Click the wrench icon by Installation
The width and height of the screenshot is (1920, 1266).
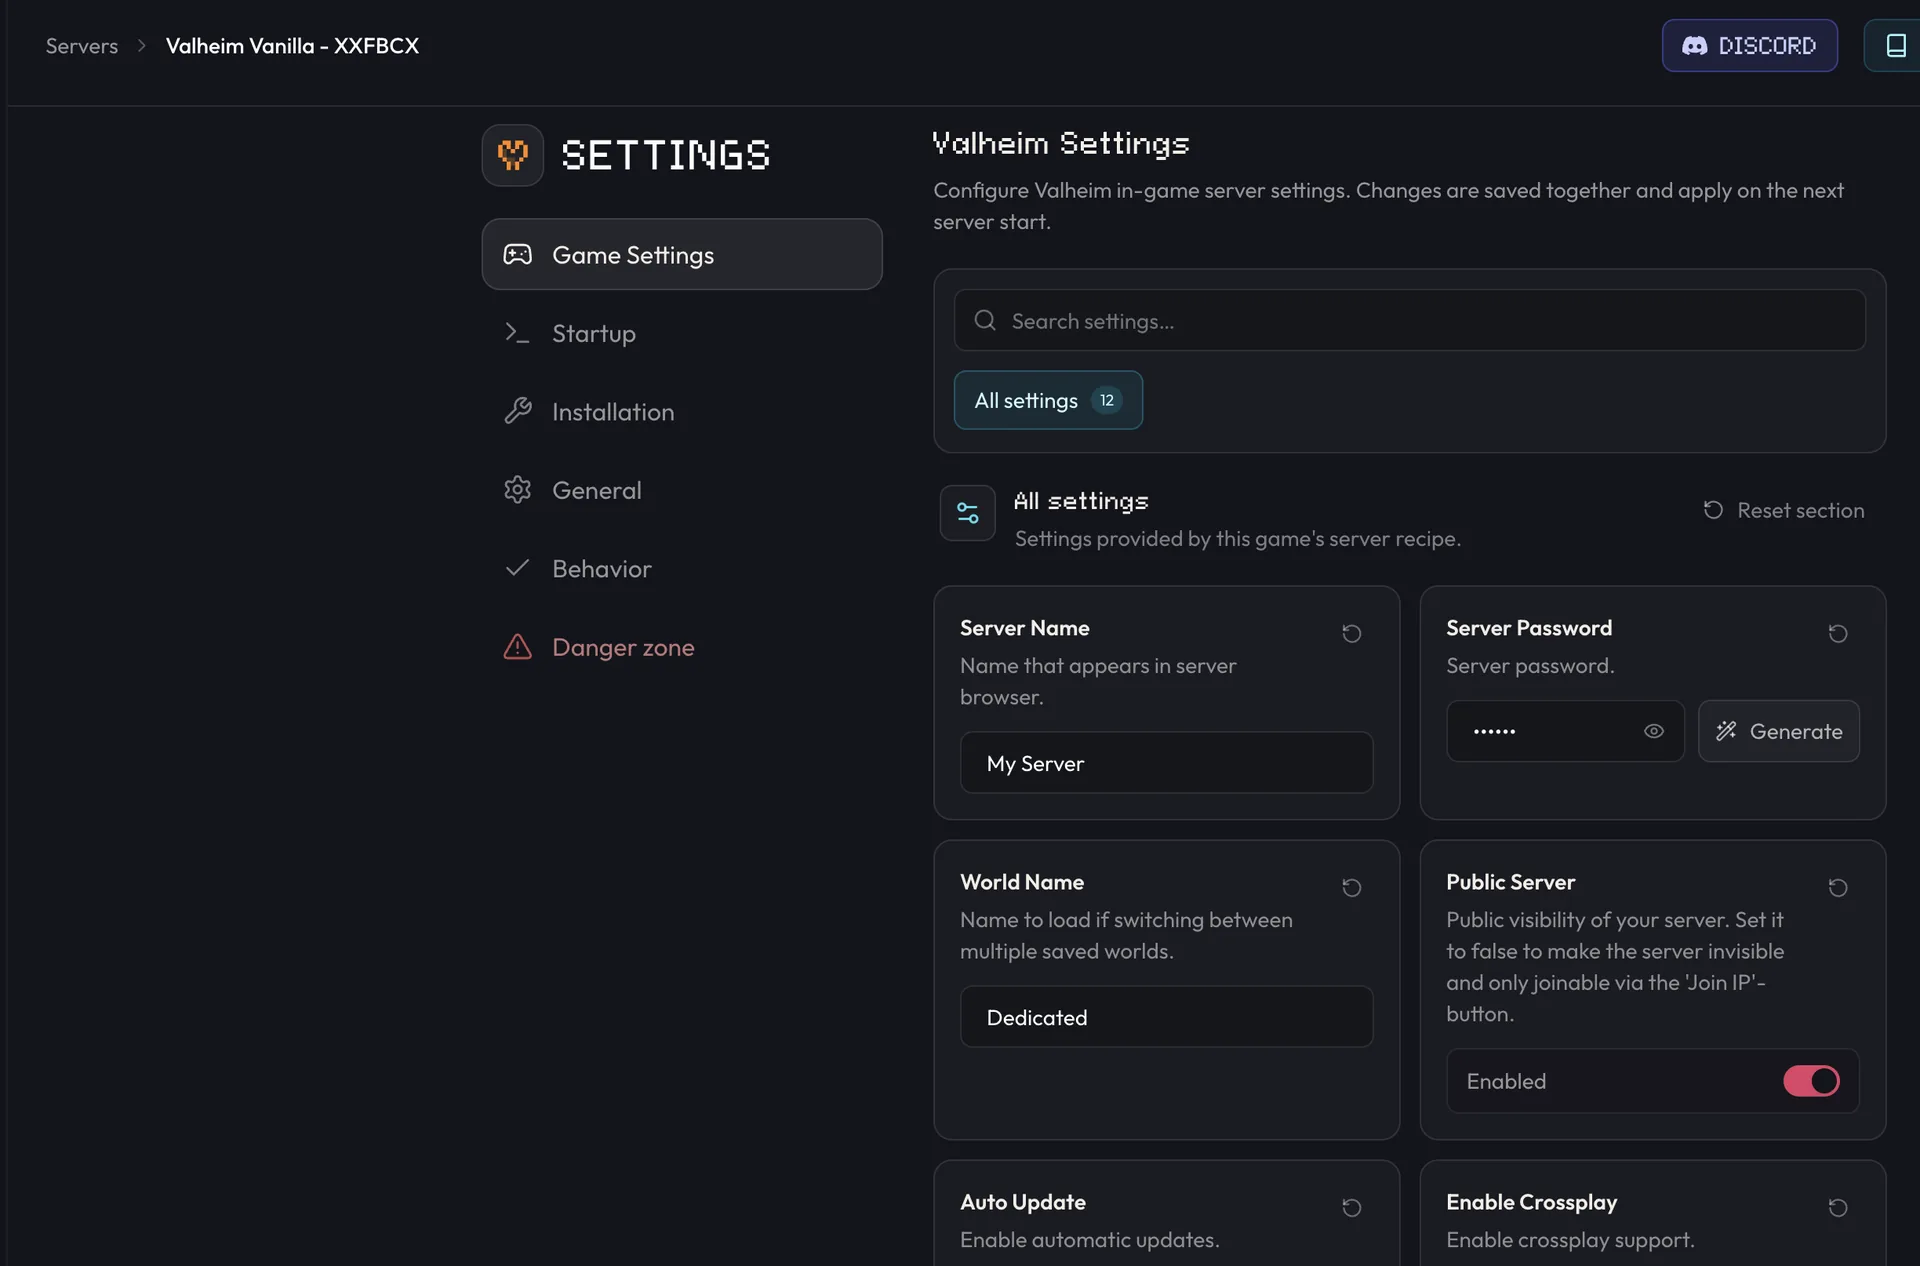click(x=517, y=410)
